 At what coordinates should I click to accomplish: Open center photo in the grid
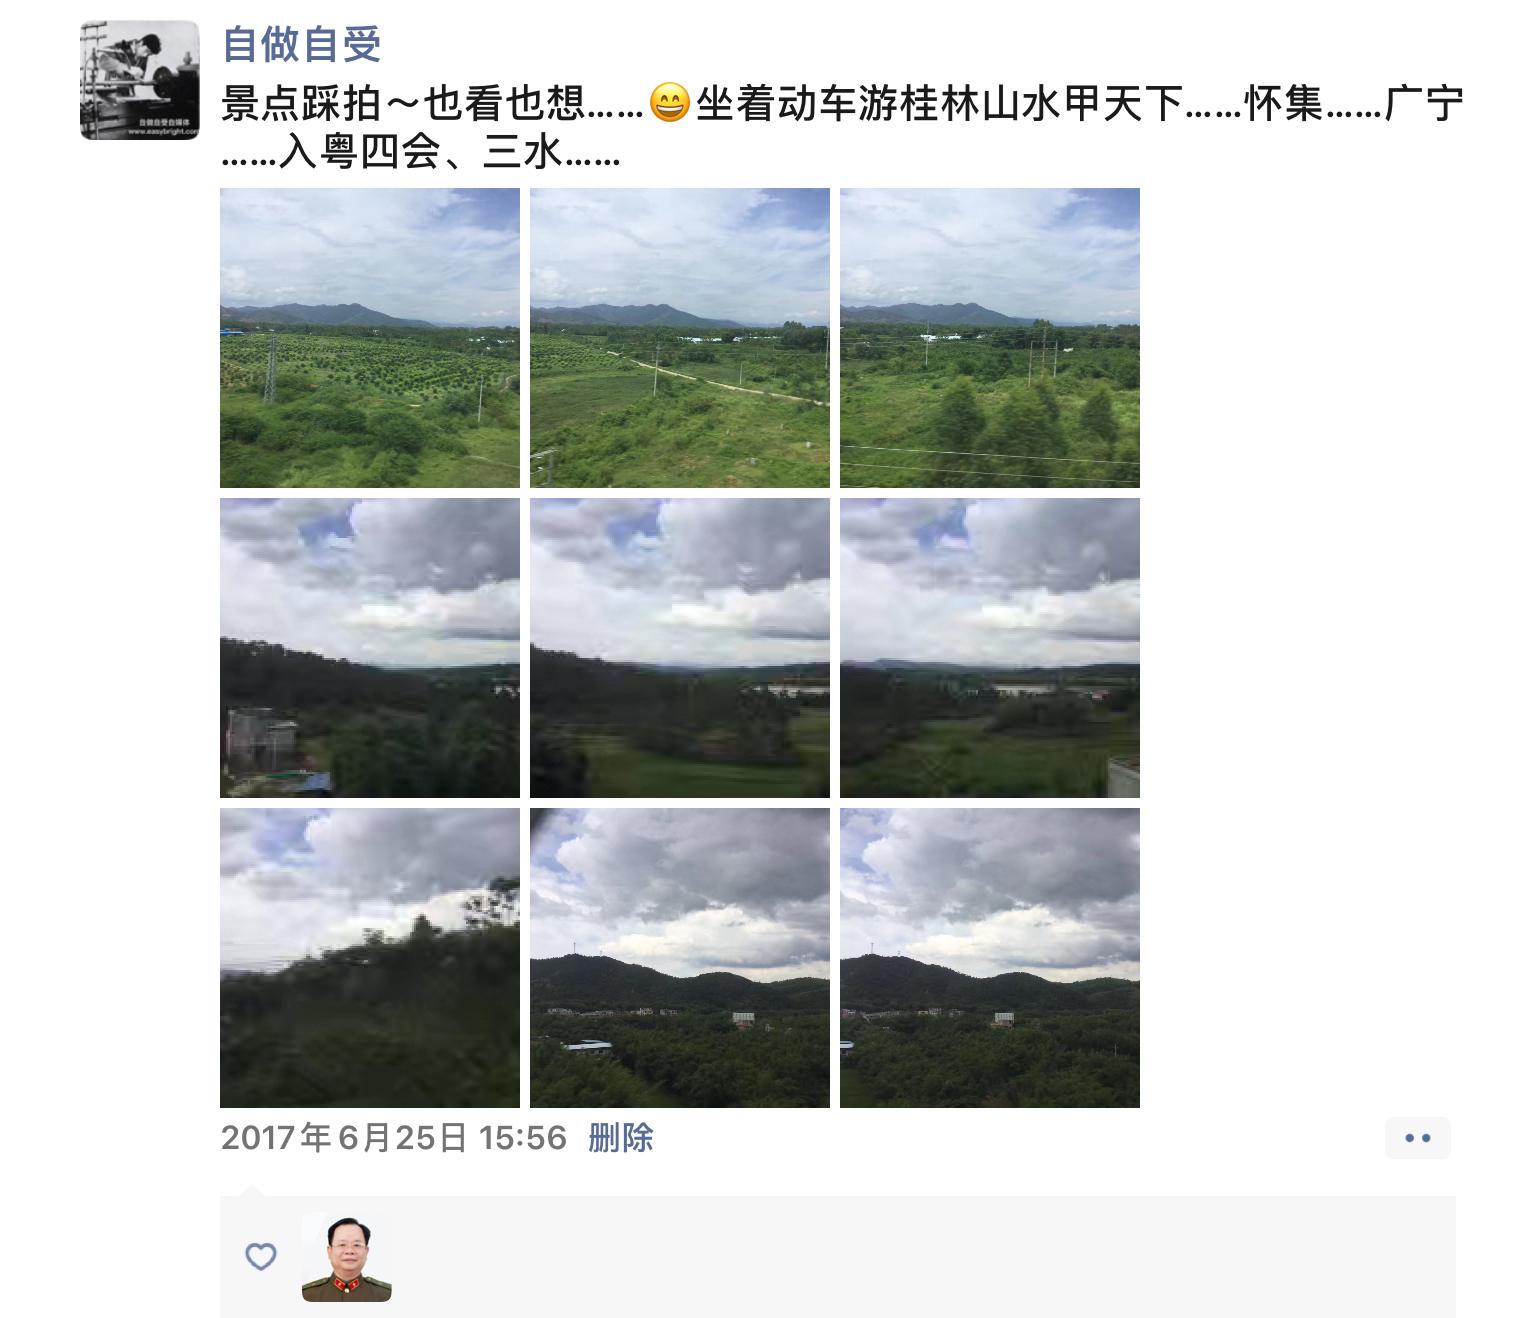[680, 648]
